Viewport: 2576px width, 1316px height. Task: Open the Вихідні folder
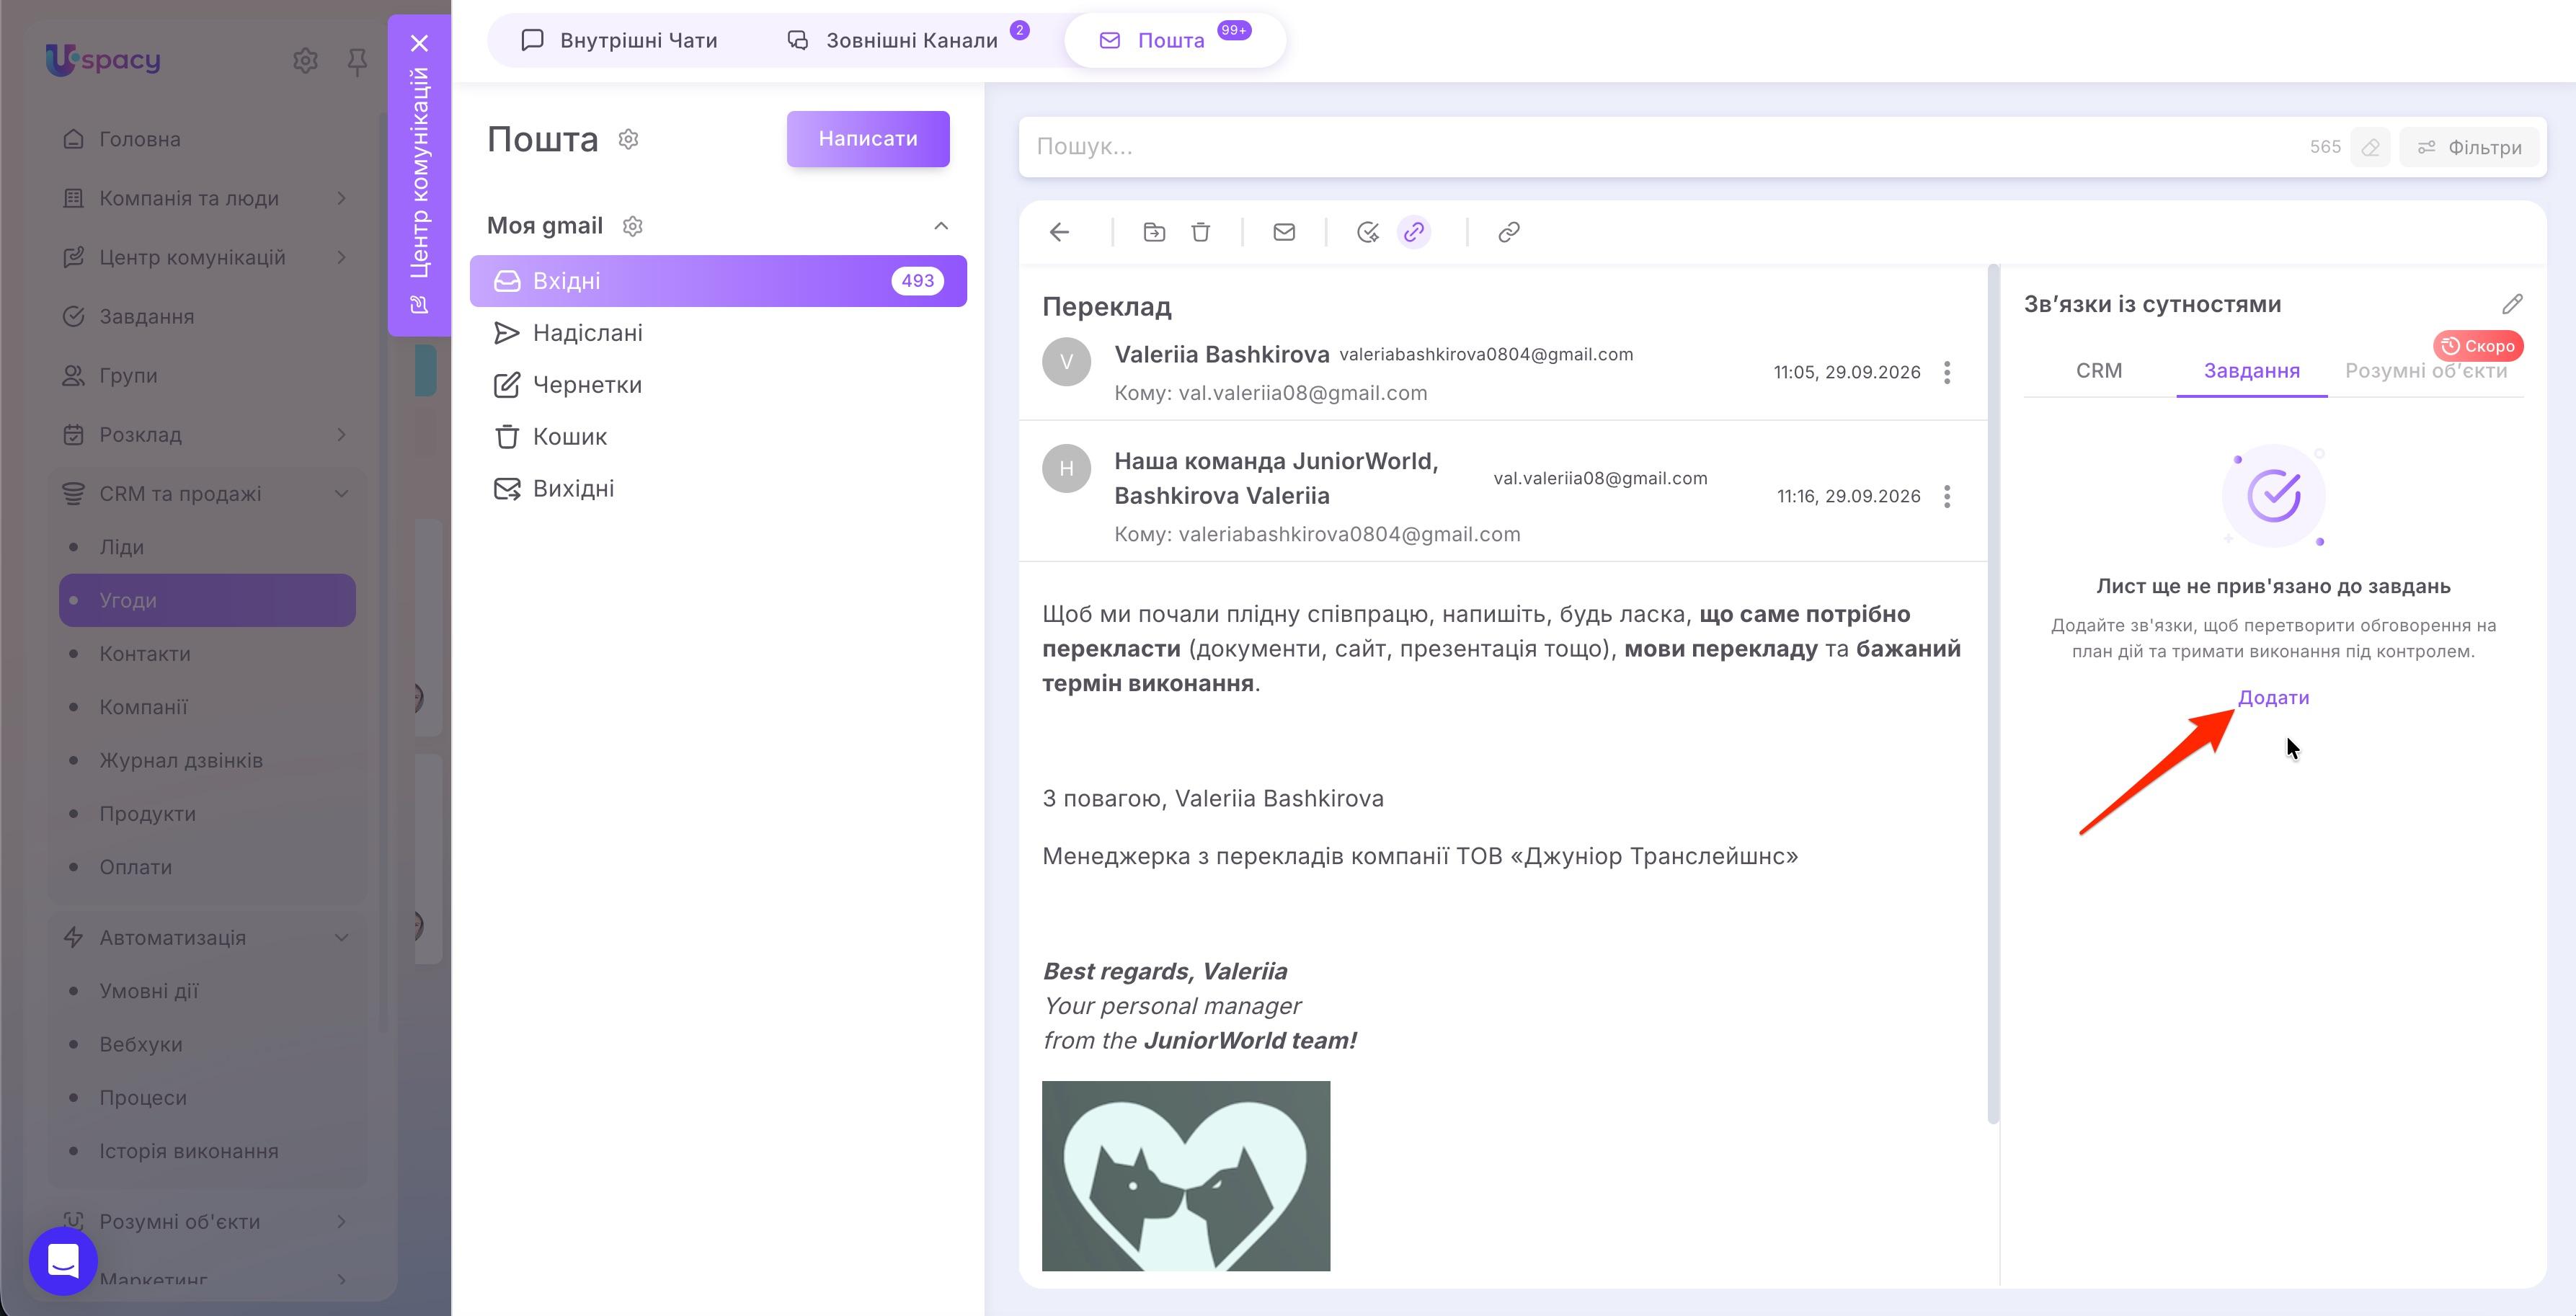[x=718, y=489]
